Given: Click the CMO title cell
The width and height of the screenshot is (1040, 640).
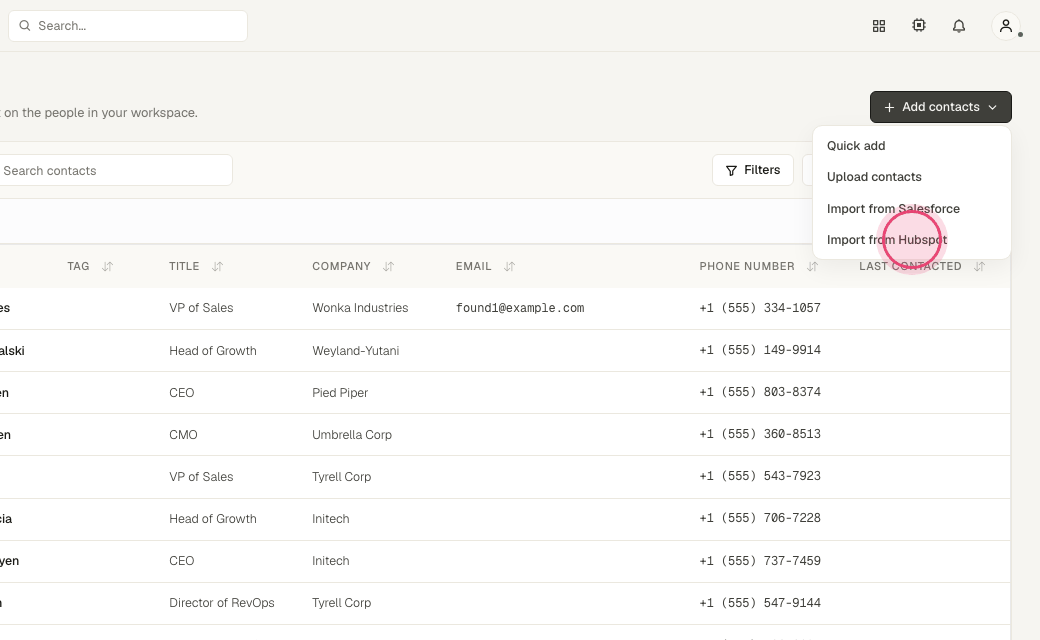Looking at the screenshot, I should click(183, 434).
